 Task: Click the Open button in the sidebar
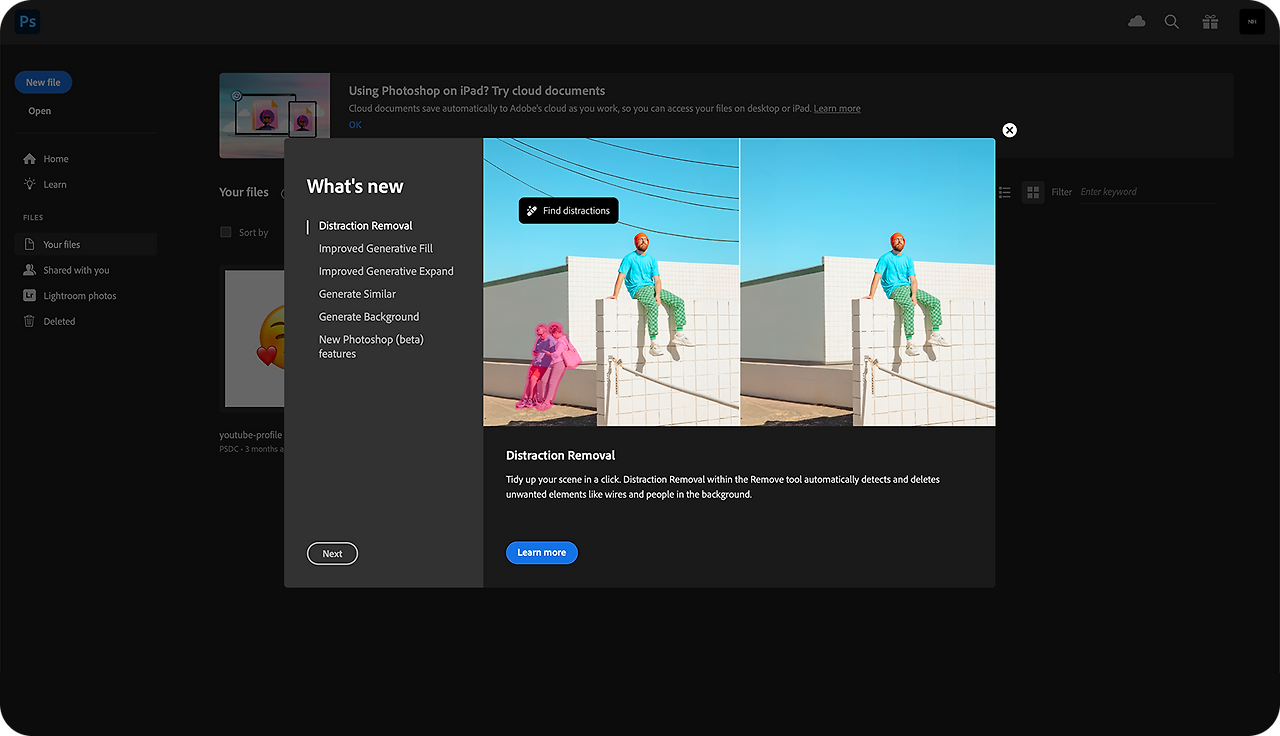[x=40, y=111]
